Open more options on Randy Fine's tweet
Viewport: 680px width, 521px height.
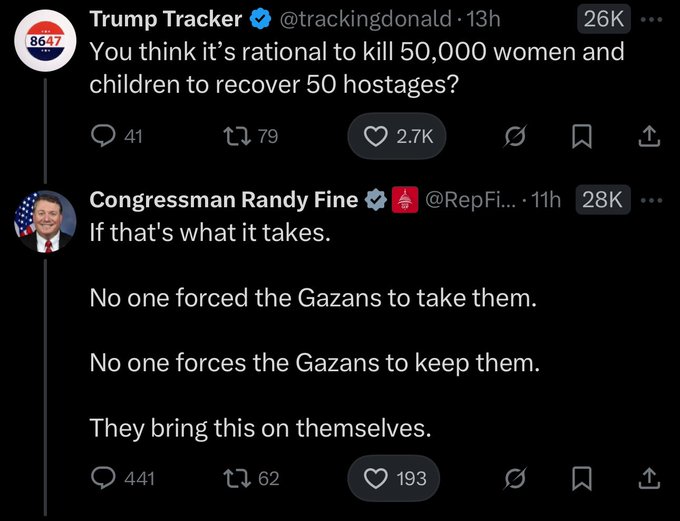pyautogui.click(x=654, y=200)
